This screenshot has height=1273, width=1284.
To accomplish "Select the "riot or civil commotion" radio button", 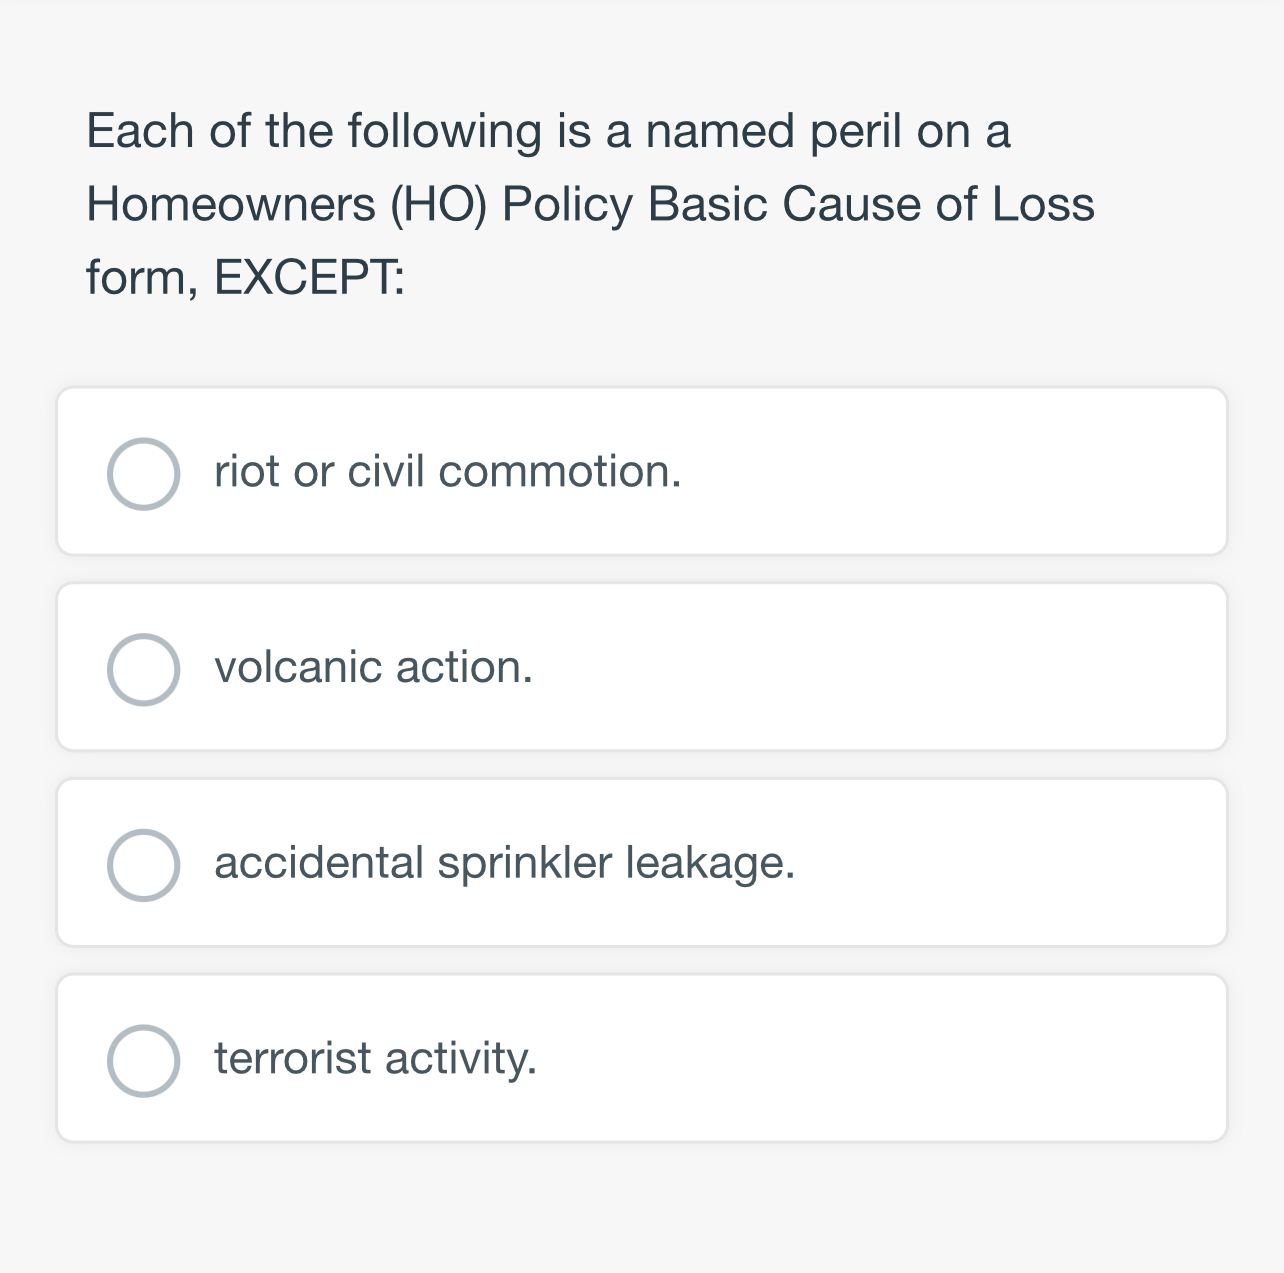I will click(x=143, y=473).
